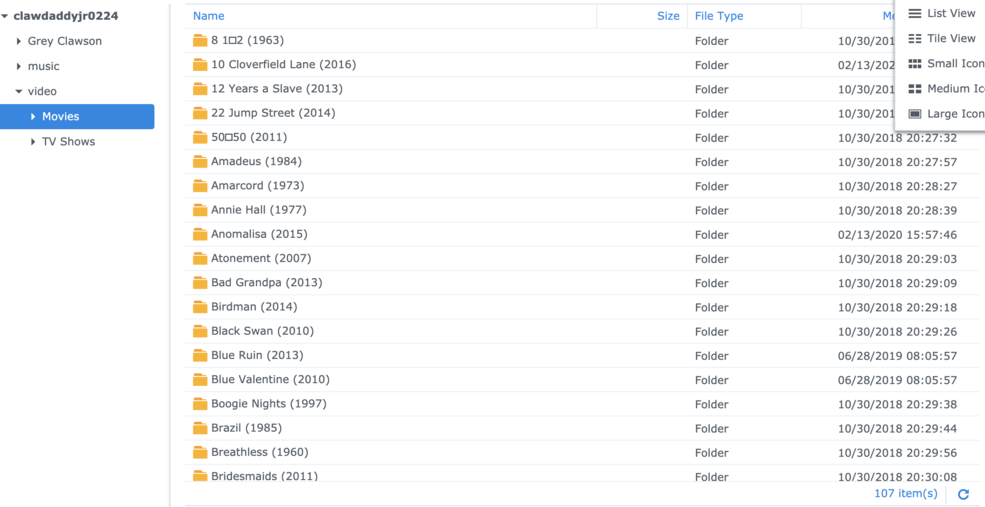Click the Birdman (2014) folder icon
This screenshot has width=985, height=507.
tap(200, 307)
